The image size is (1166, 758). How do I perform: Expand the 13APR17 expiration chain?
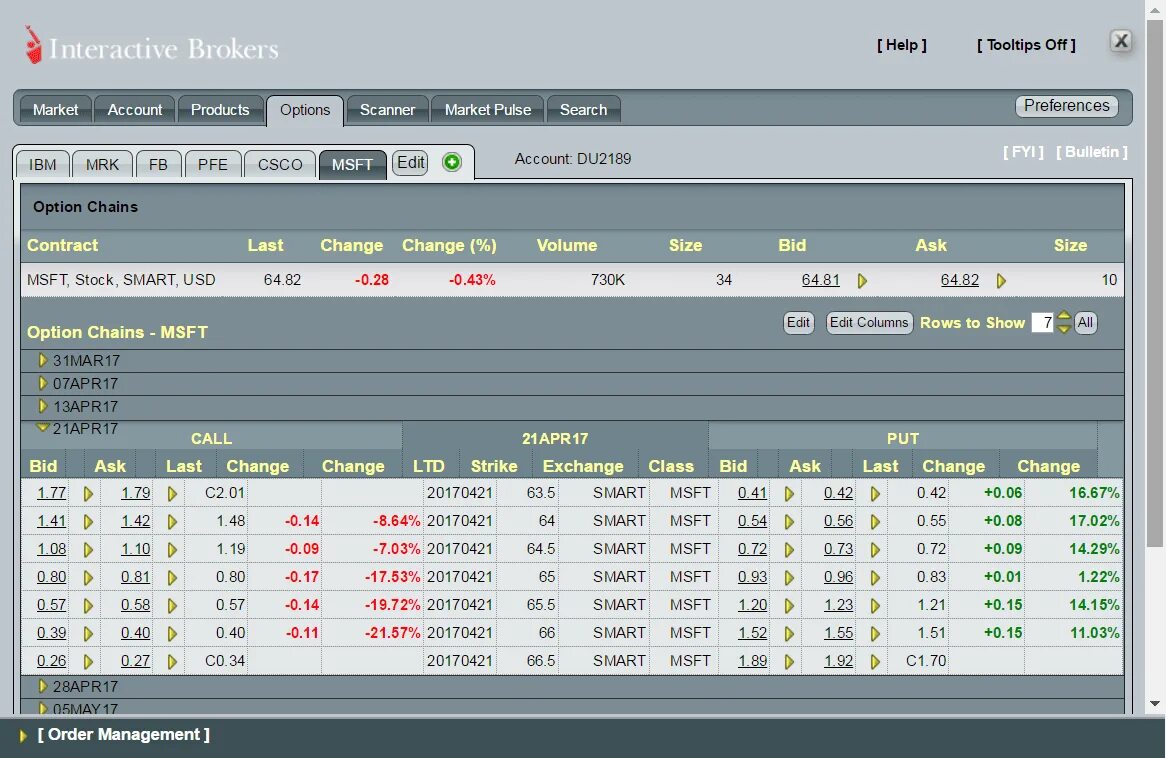tap(42, 407)
